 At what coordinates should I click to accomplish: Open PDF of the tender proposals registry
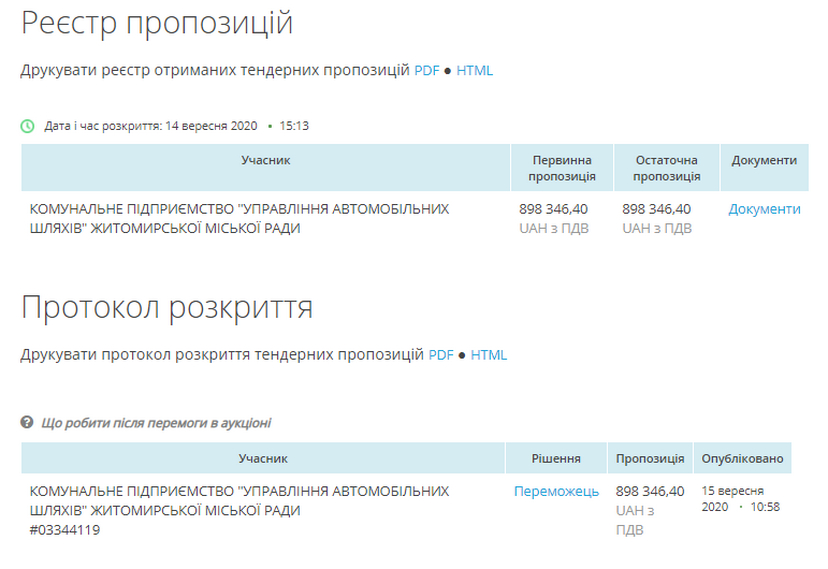pos(427,71)
